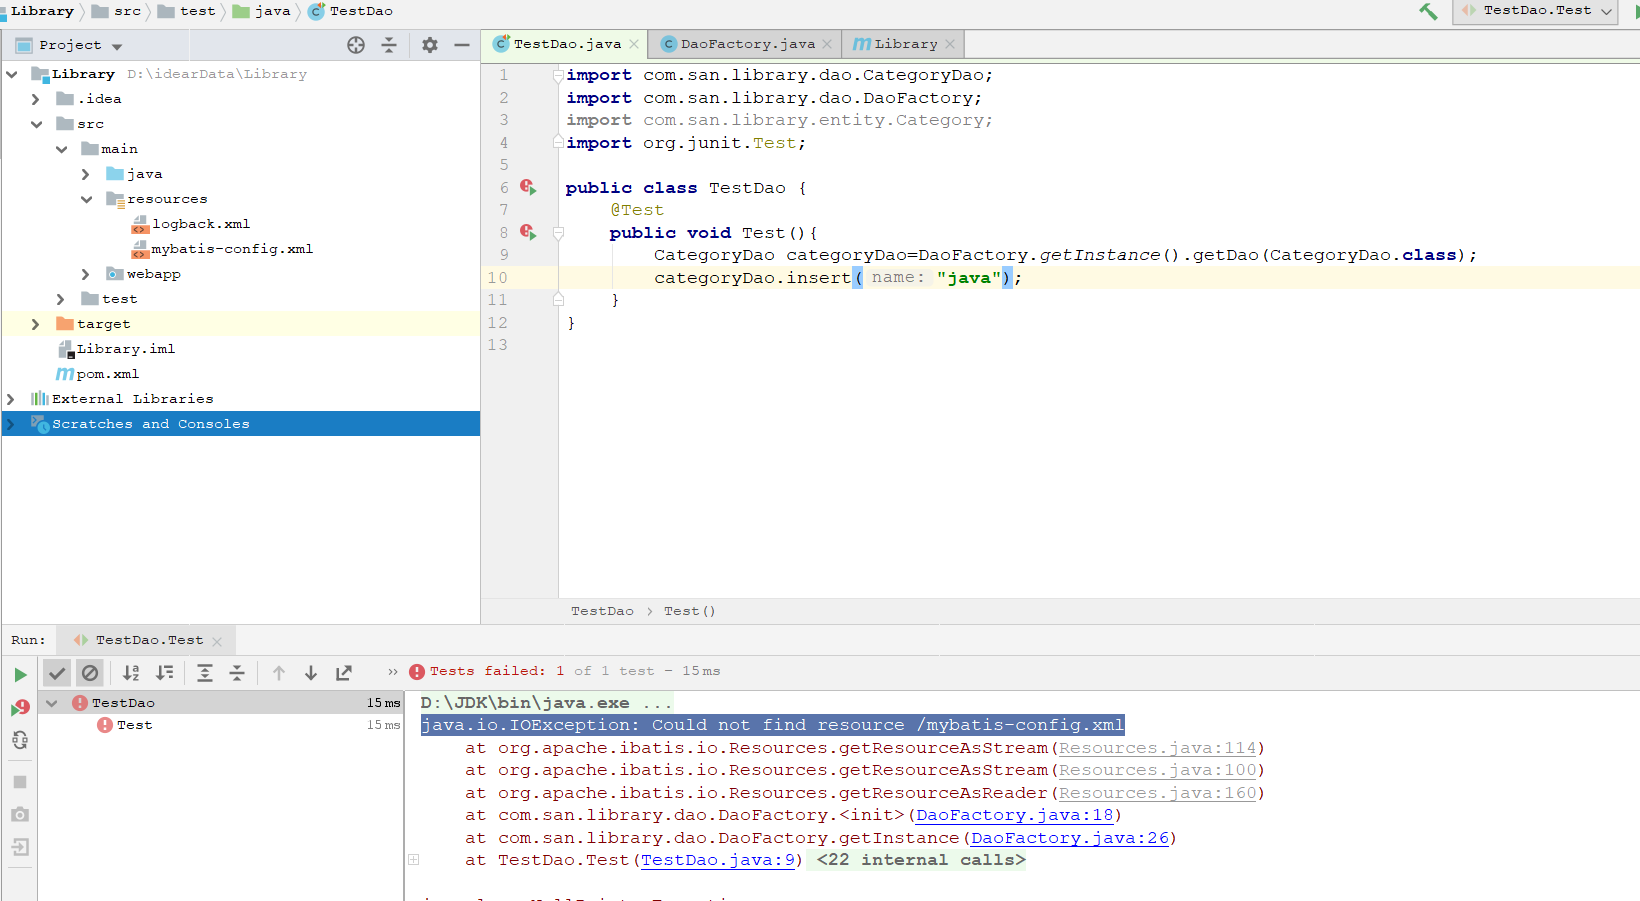Image resolution: width=1640 pixels, height=901 pixels.
Task: Fold the import block at line 1
Action: tap(558, 75)
